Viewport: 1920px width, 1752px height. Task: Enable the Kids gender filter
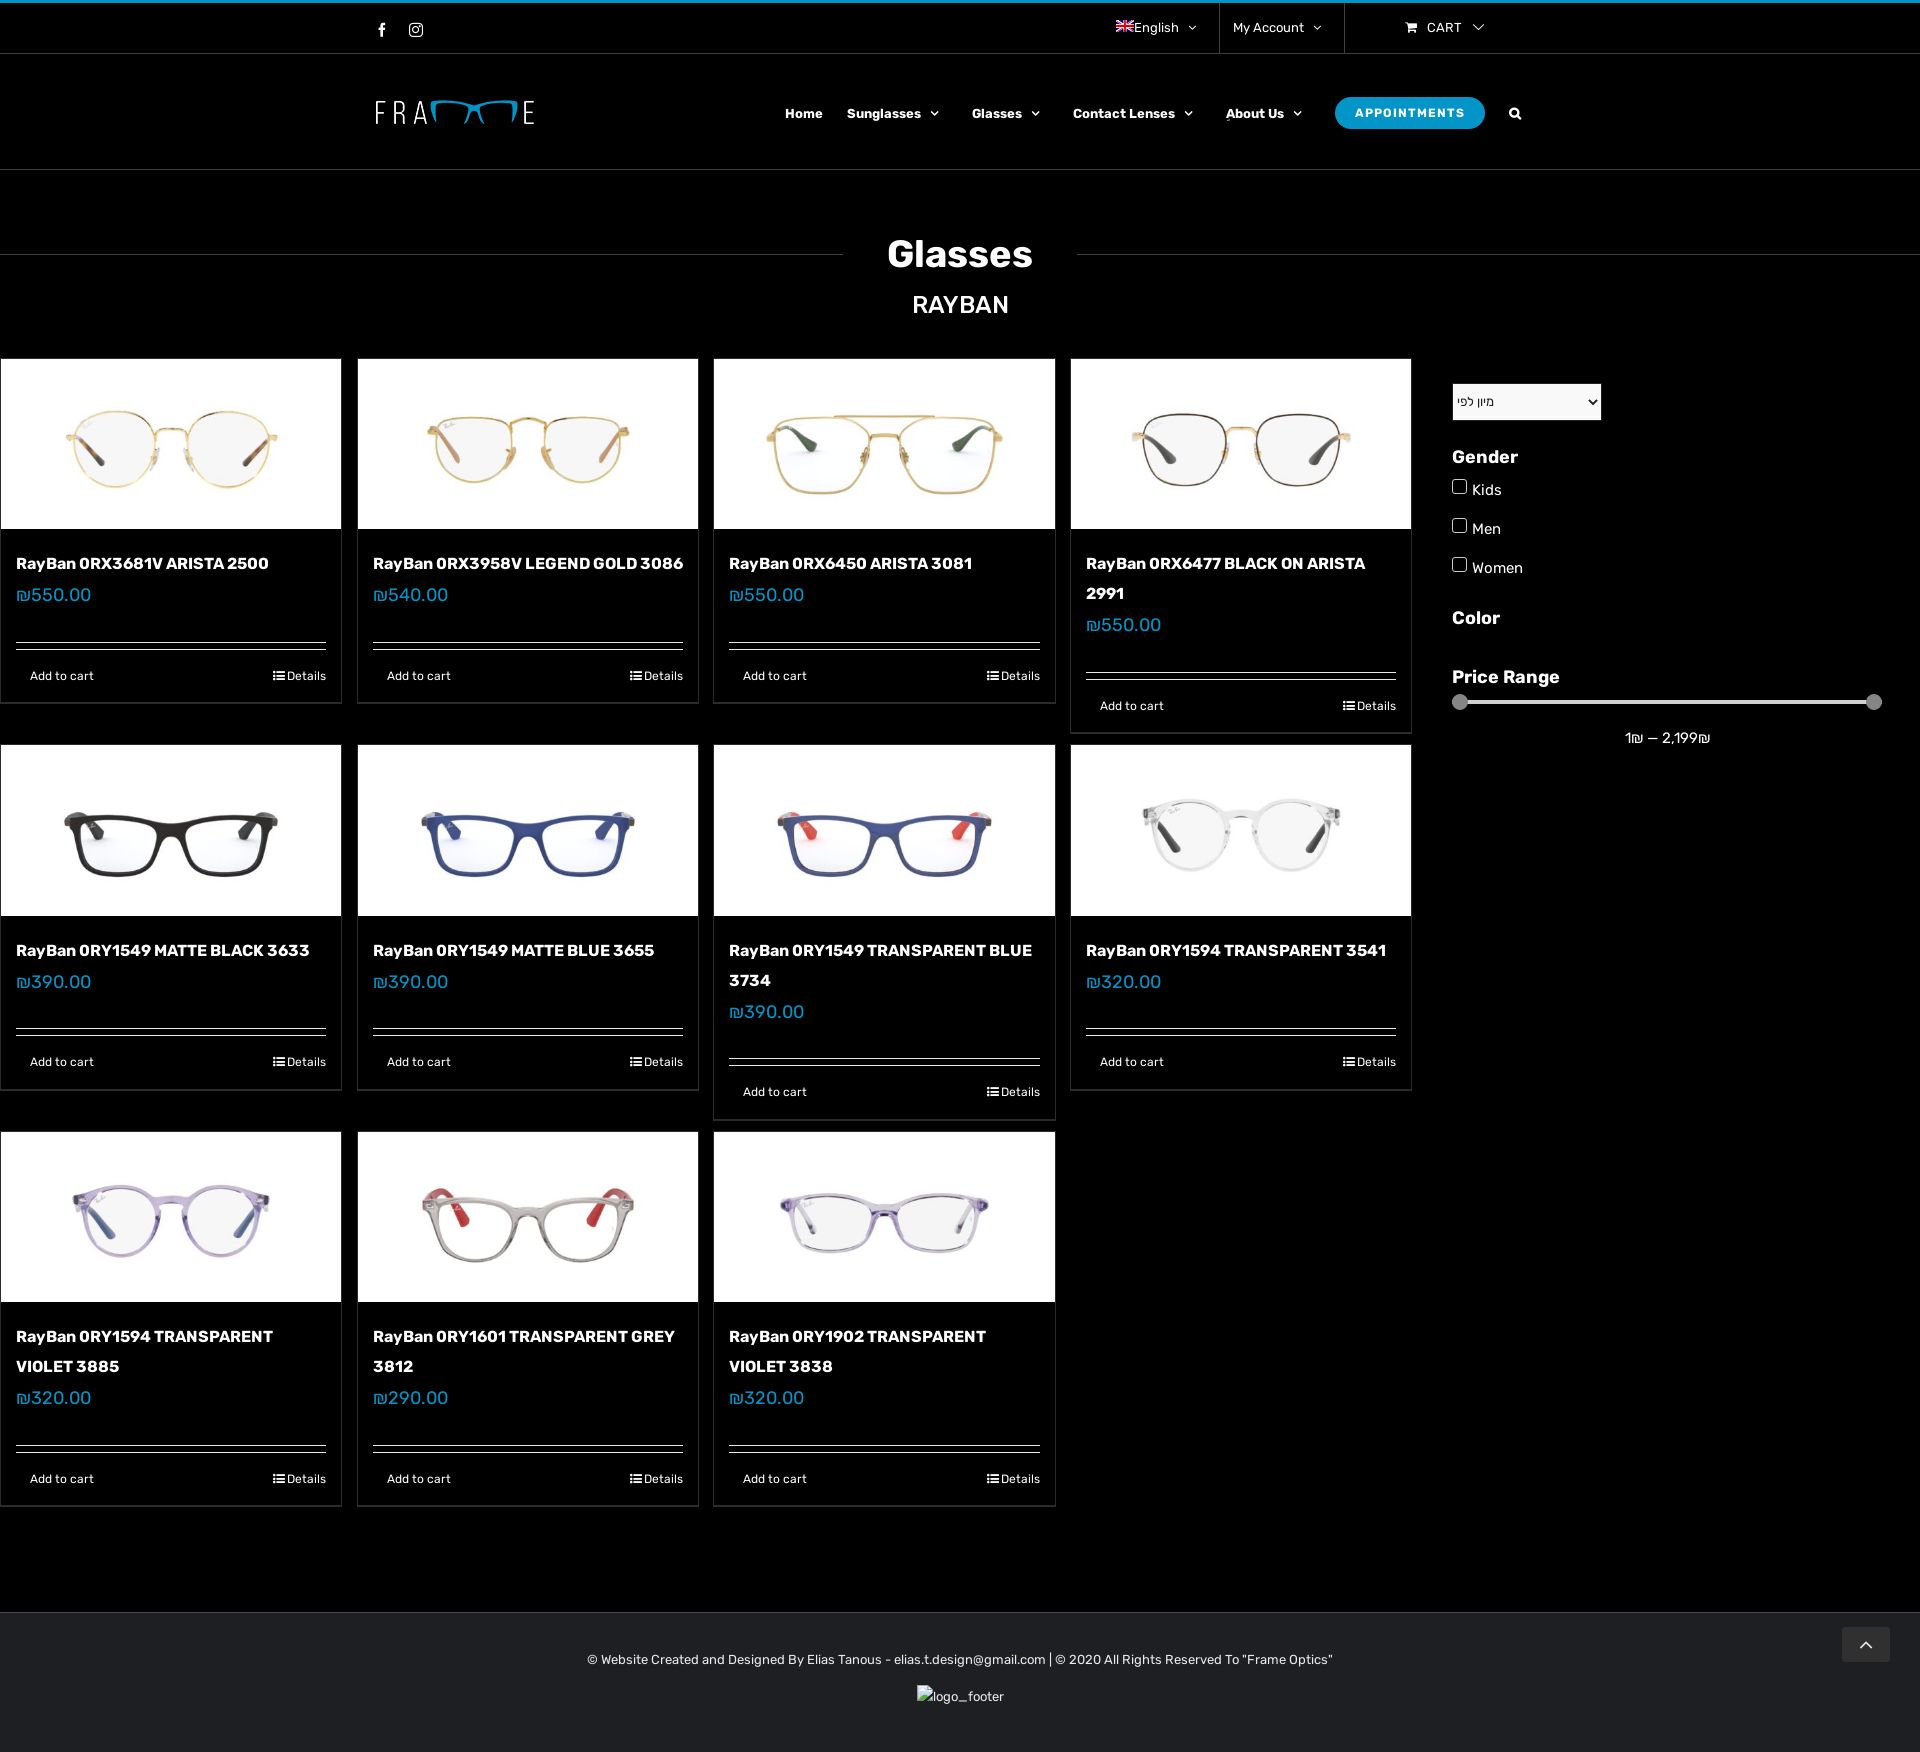[1460, 487]
